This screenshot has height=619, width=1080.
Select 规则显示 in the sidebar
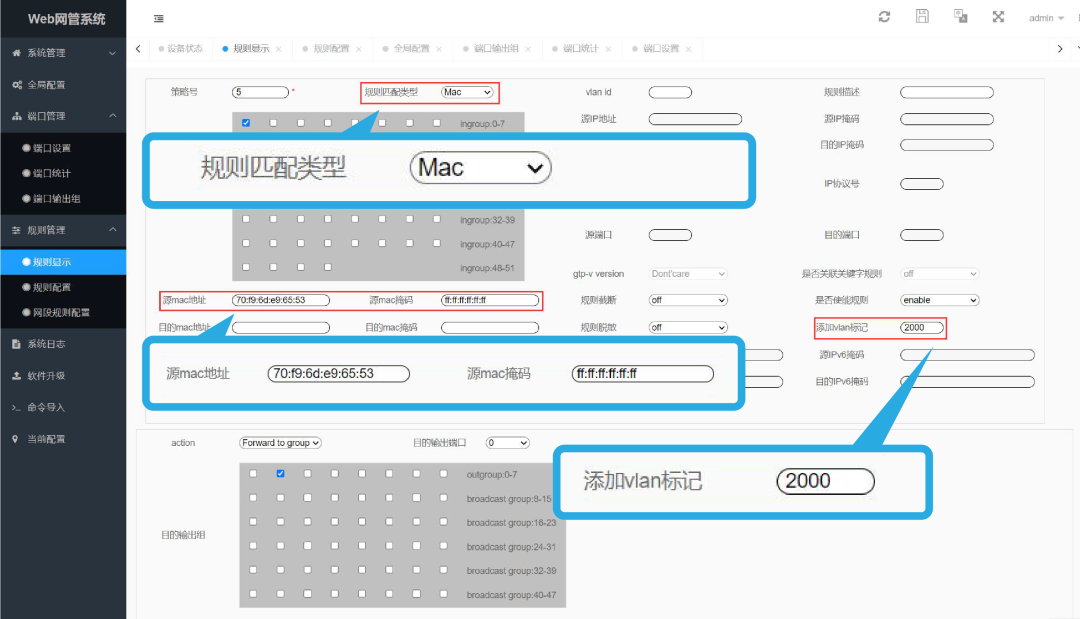(63, 262)
